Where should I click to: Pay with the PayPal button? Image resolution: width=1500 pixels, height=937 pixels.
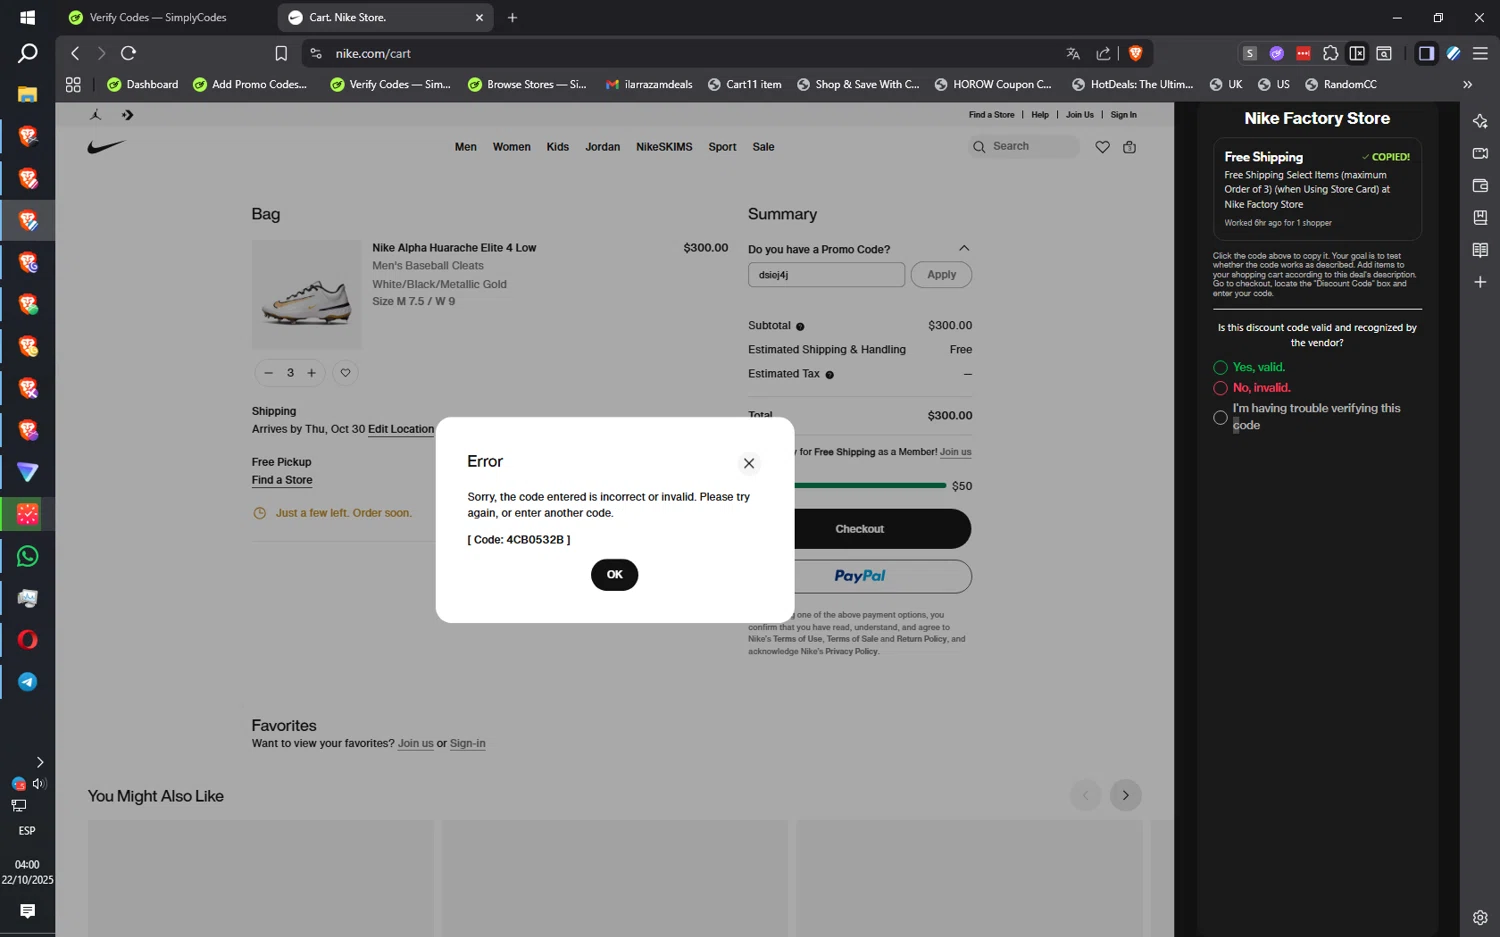point(860,576)
